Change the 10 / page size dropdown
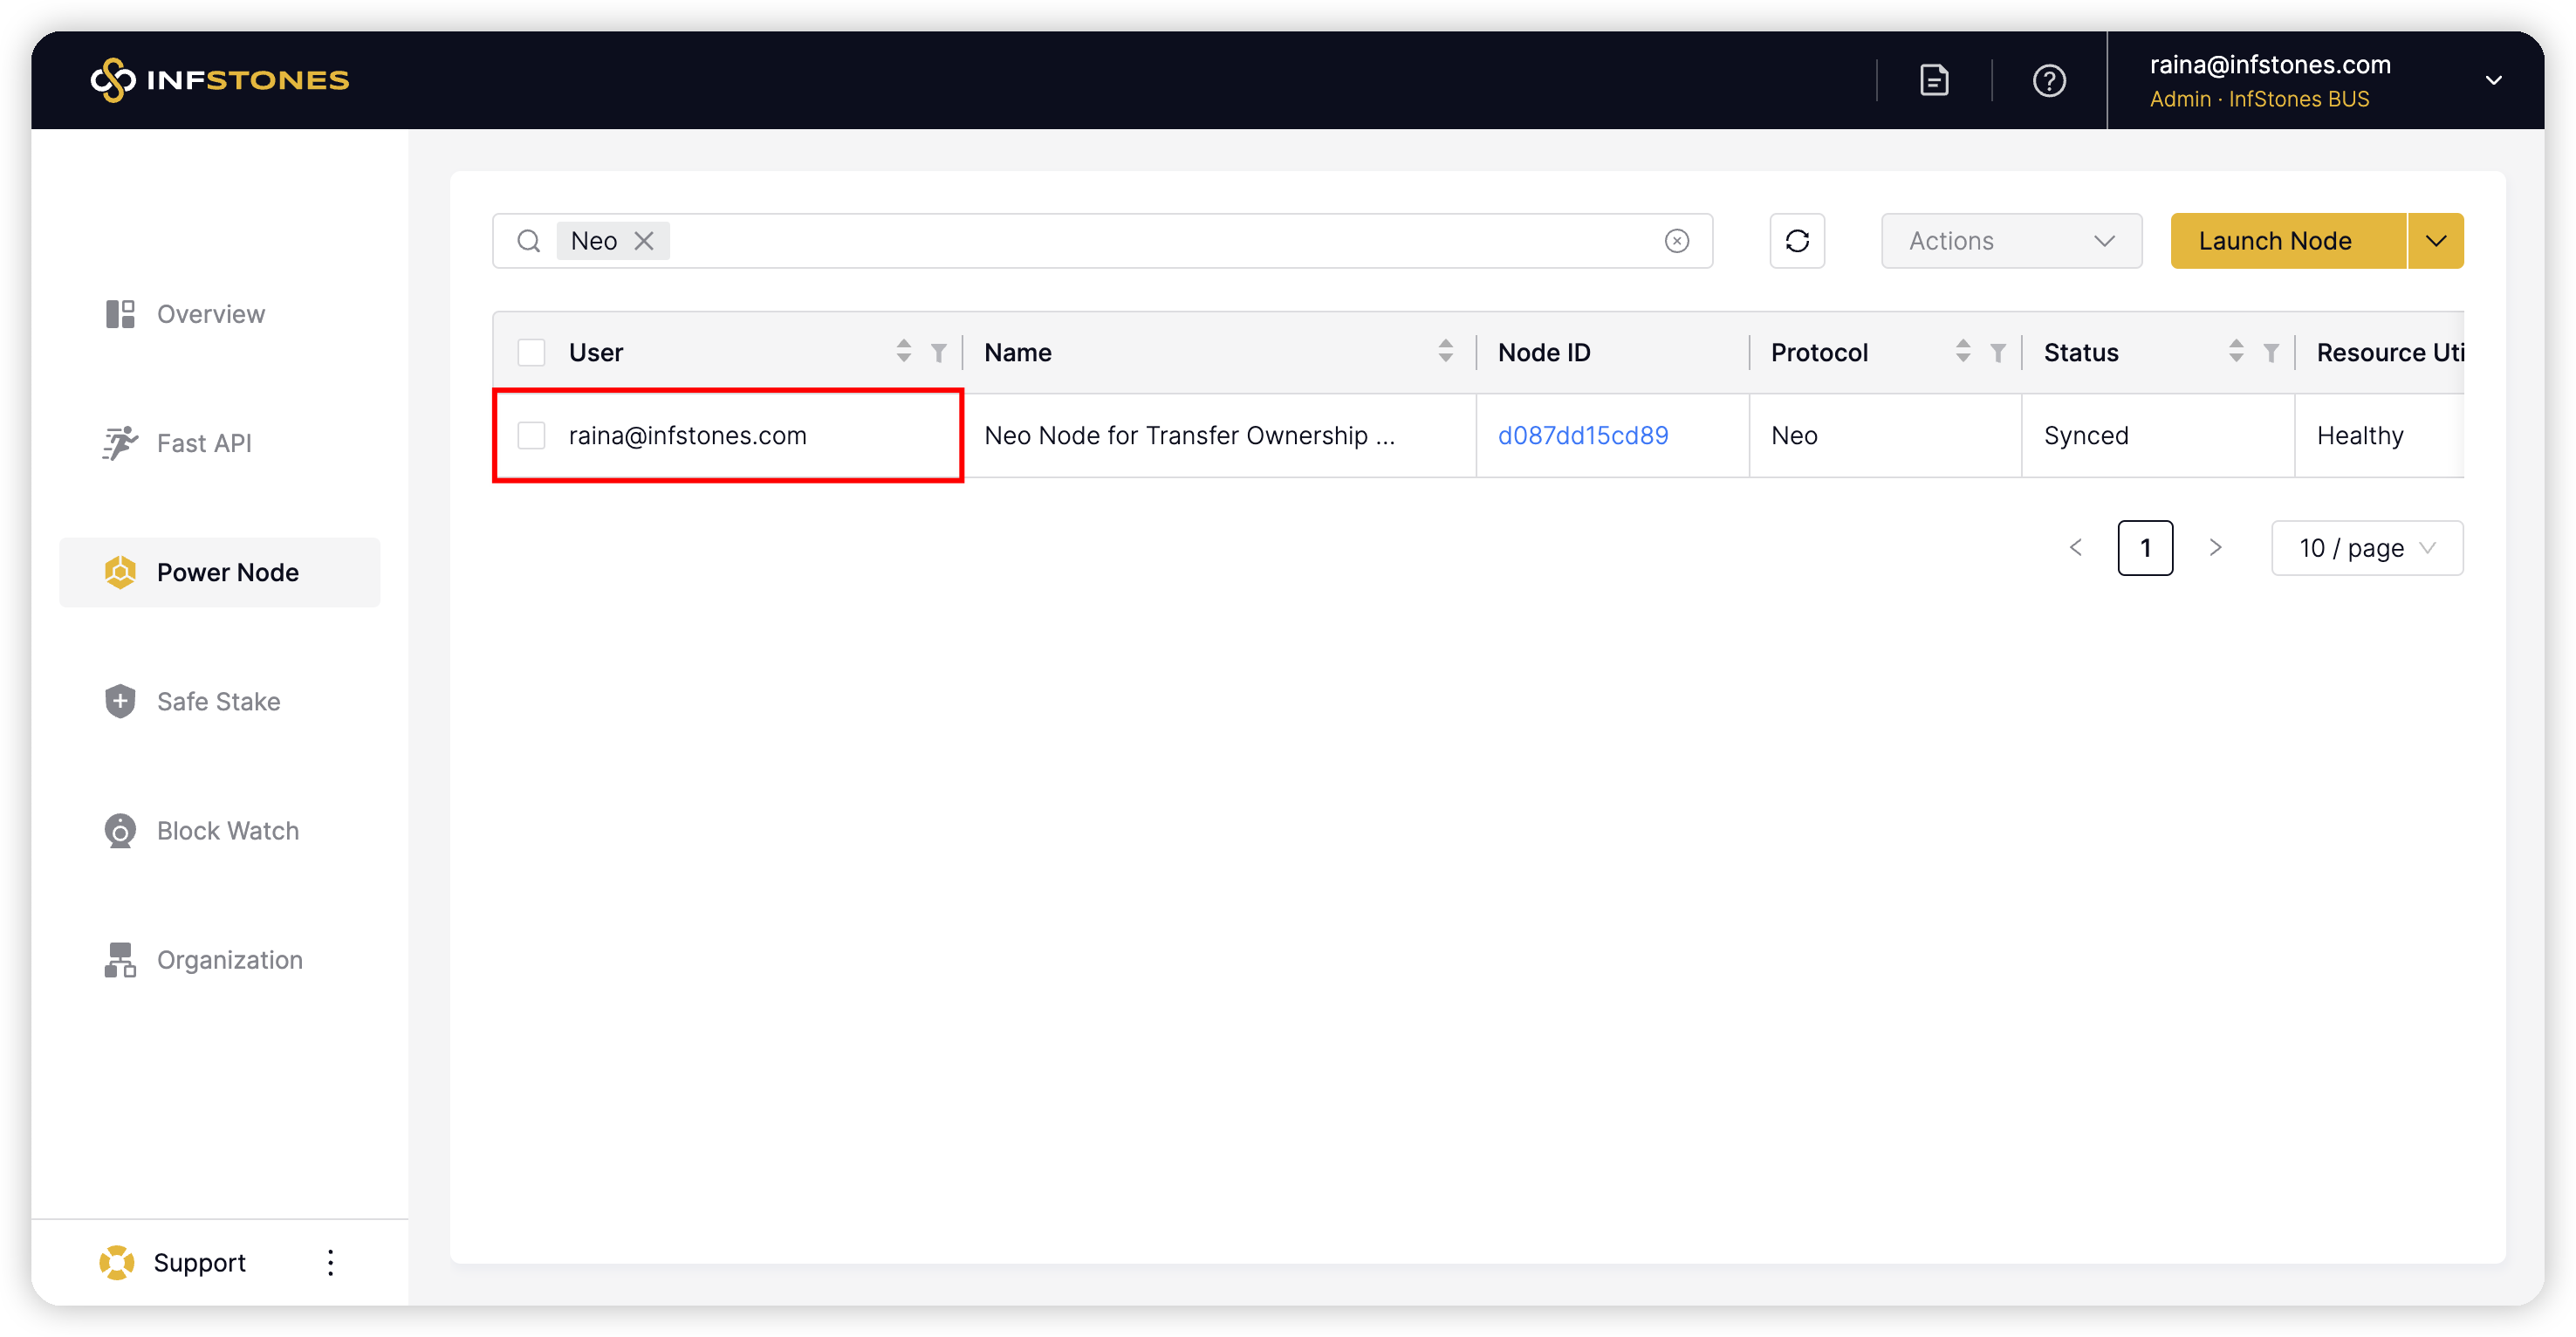Screen dimensions: 2576x1337 [x=2366, y=548]
